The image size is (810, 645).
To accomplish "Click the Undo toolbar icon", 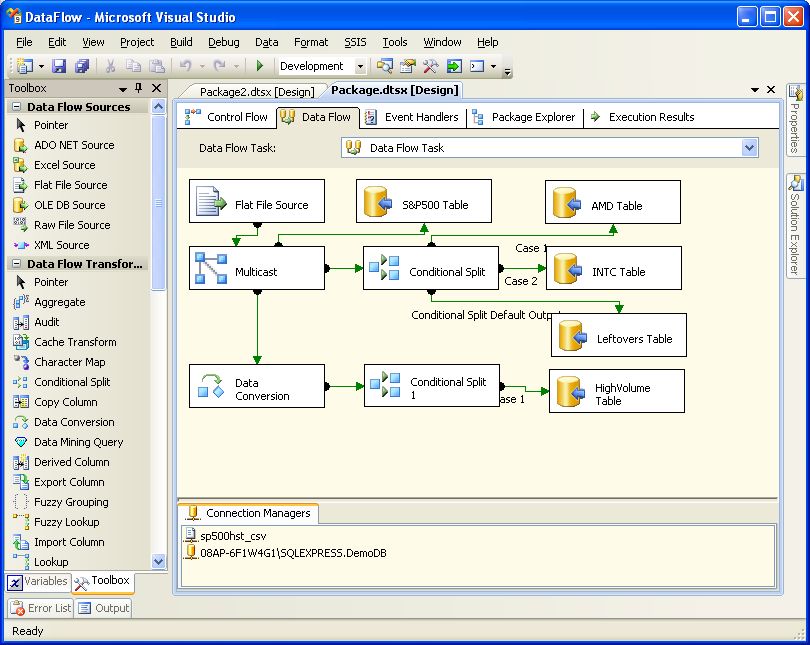I will click(185, 66).
